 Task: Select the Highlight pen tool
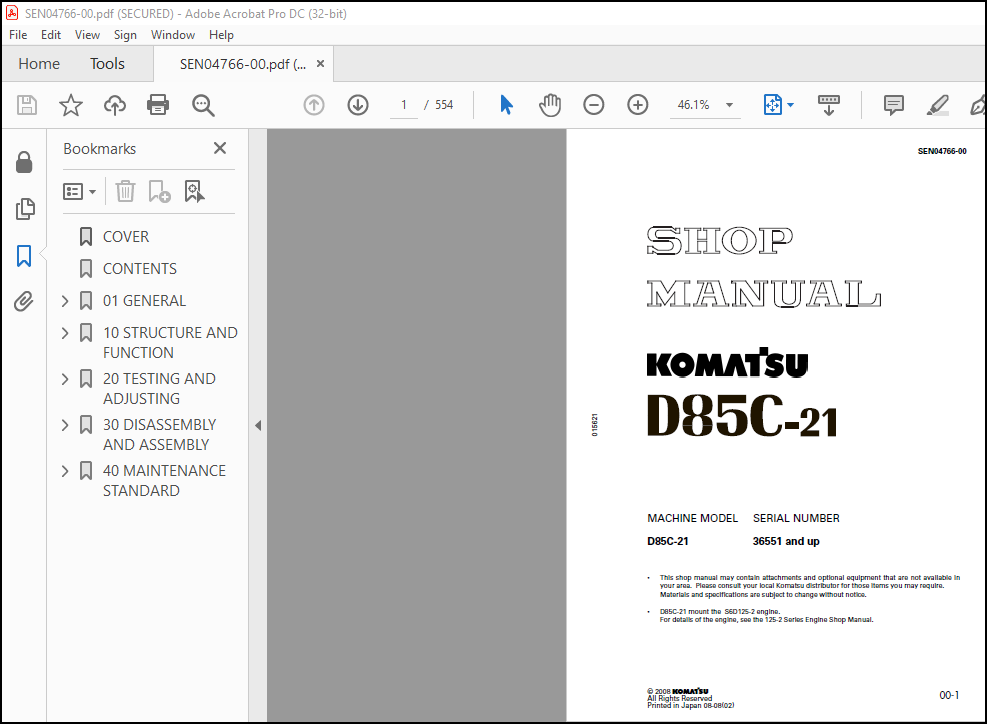coord(937,105)
